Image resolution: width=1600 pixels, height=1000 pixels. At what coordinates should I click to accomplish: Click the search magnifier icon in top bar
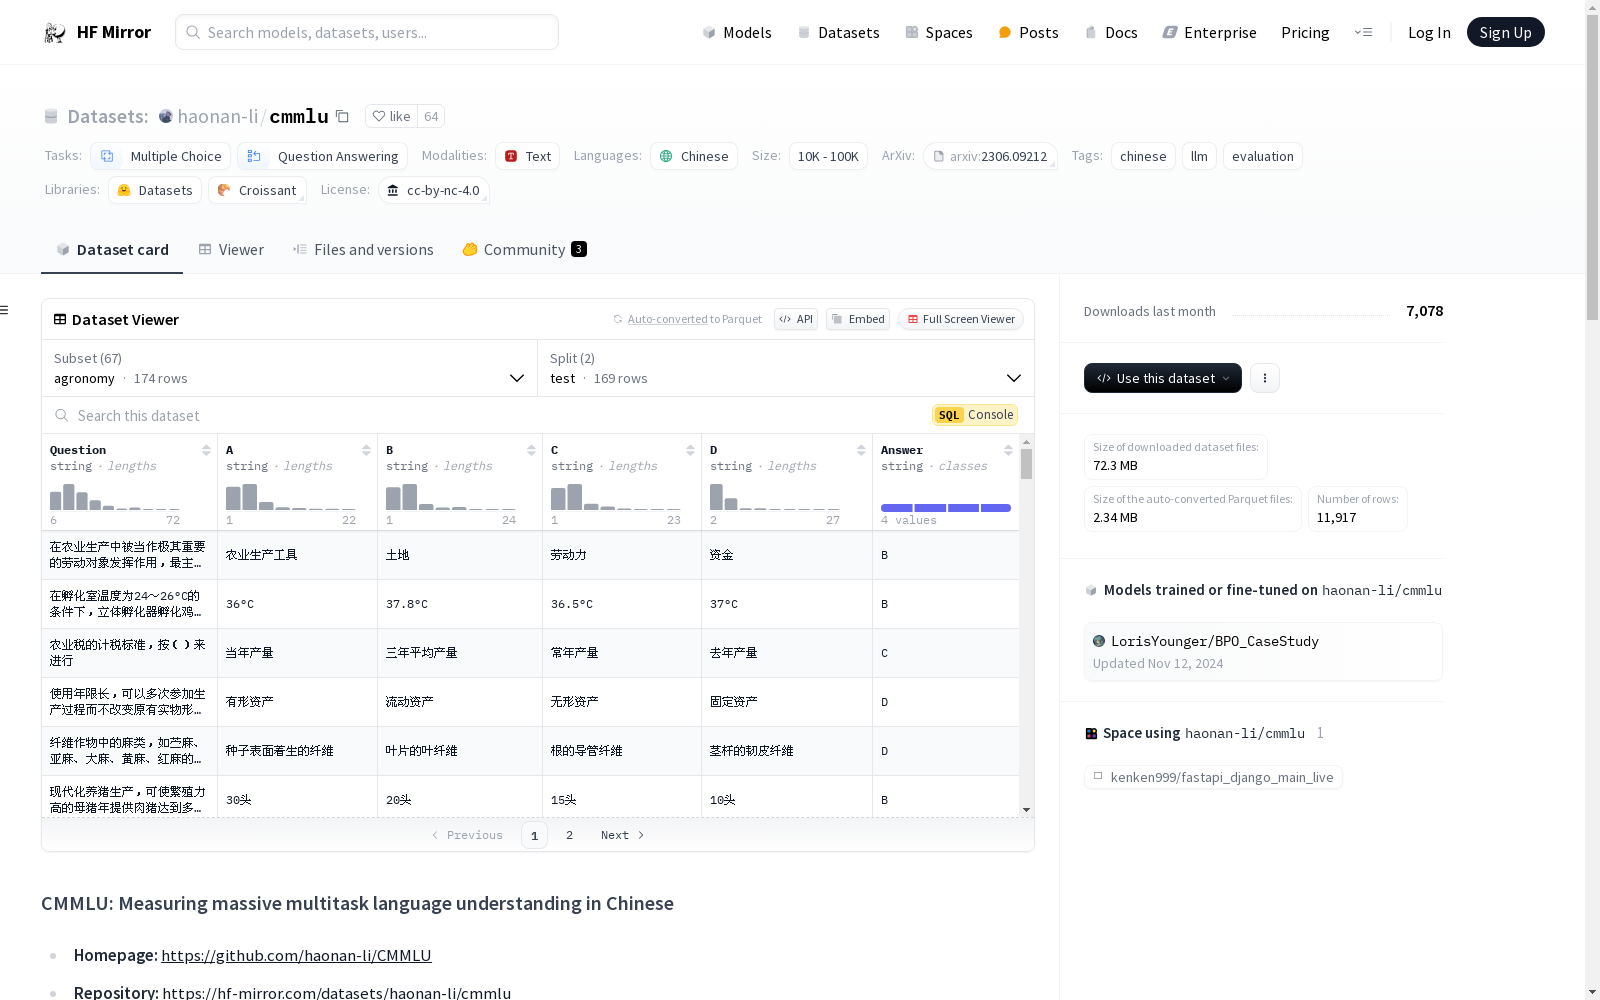(x=193, y=32)
